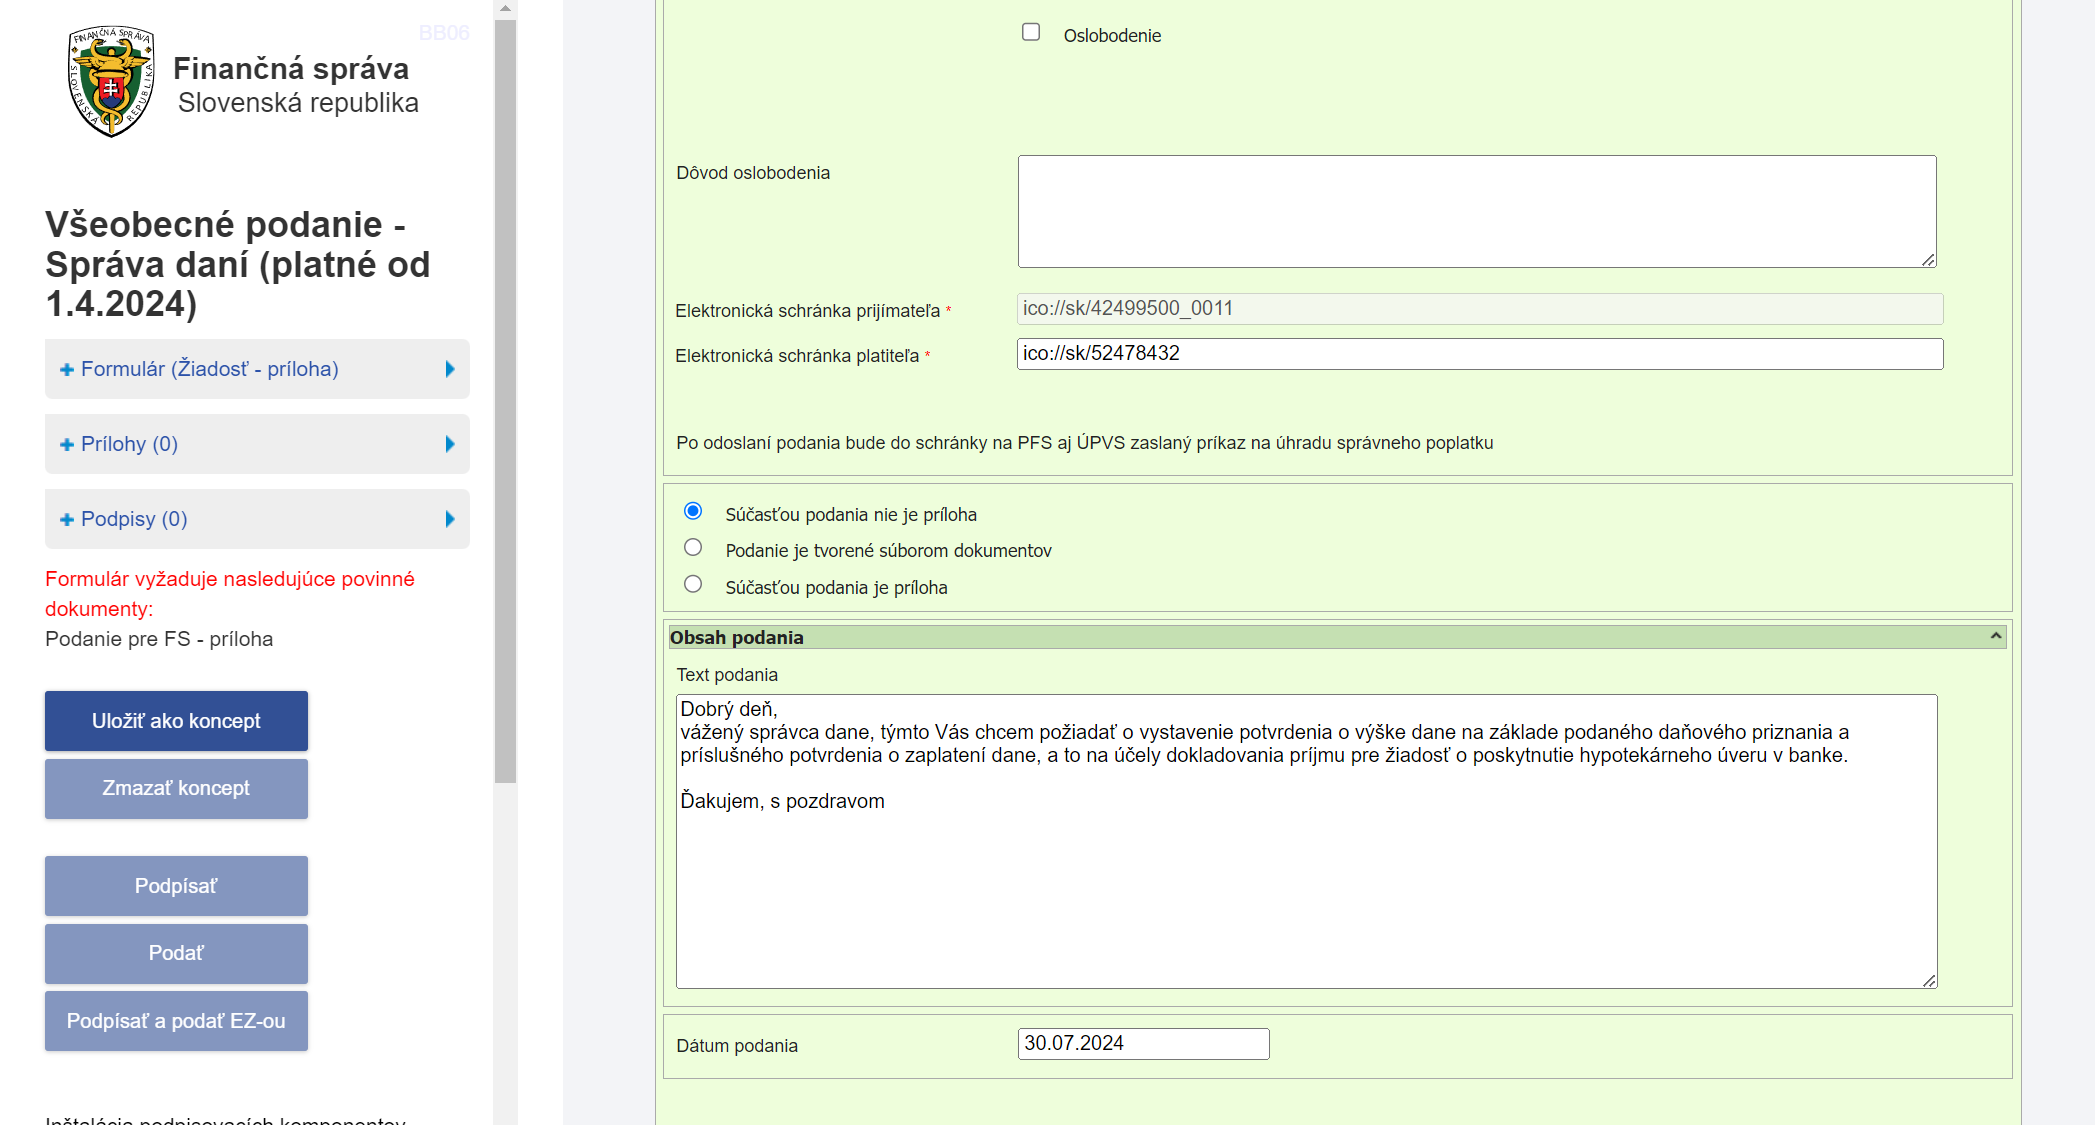Choose 'Podanie je tvorené súborom dokumentov' option

pos(693,548)
